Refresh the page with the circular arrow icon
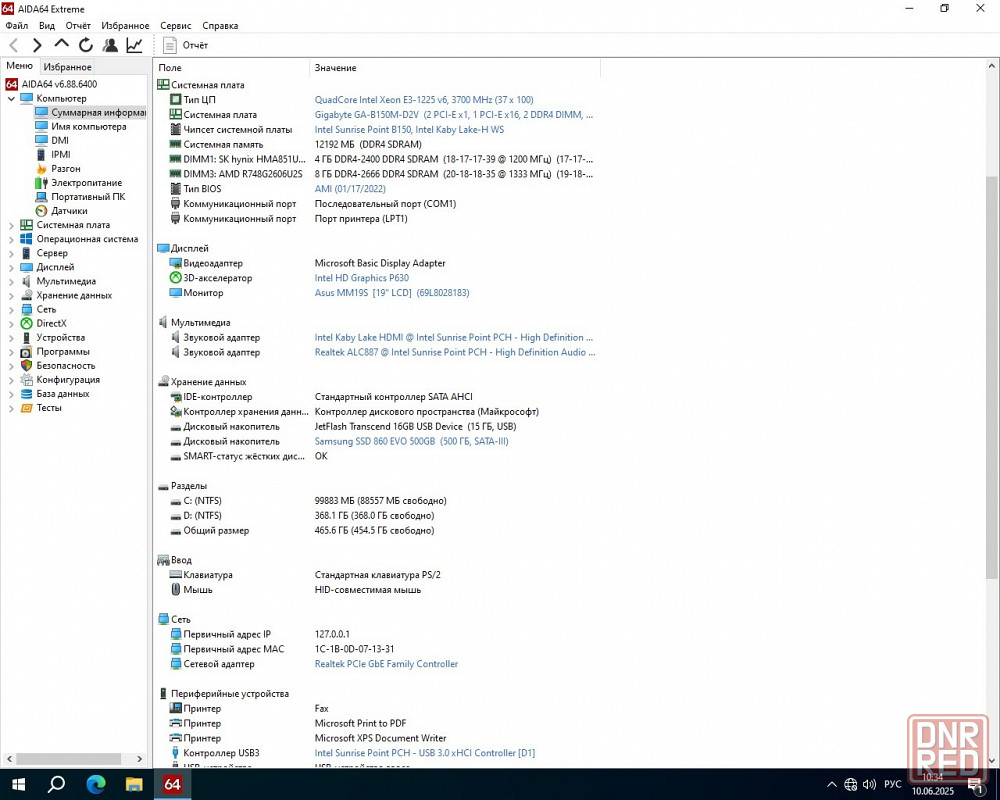This screenshot has height=800, width=1000. click(x=85, y=45)
